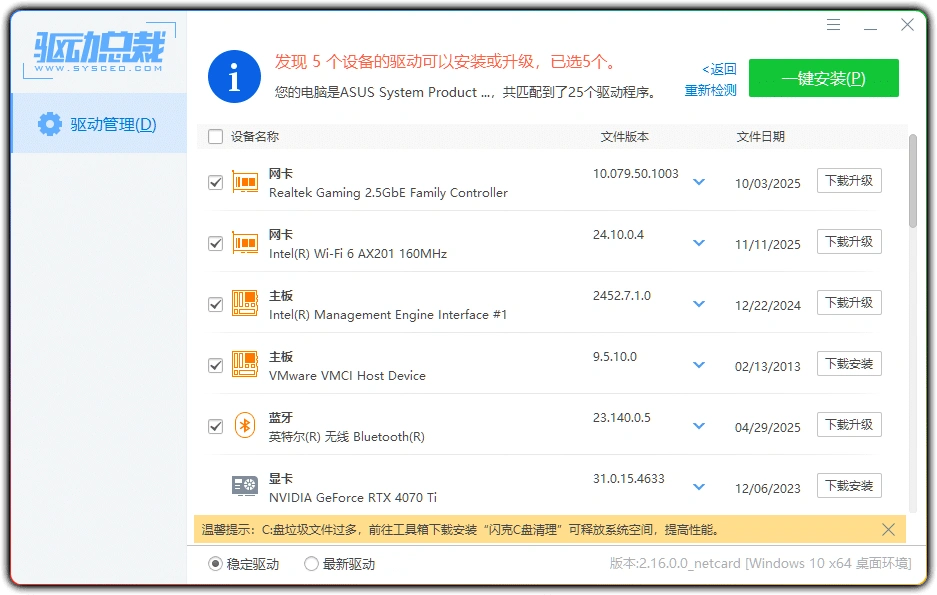The height and width of the screenshot is (595, 937).
Task: Click the 一键安装(P) green button
Action: pyautogui.click(x=823, y=78)
